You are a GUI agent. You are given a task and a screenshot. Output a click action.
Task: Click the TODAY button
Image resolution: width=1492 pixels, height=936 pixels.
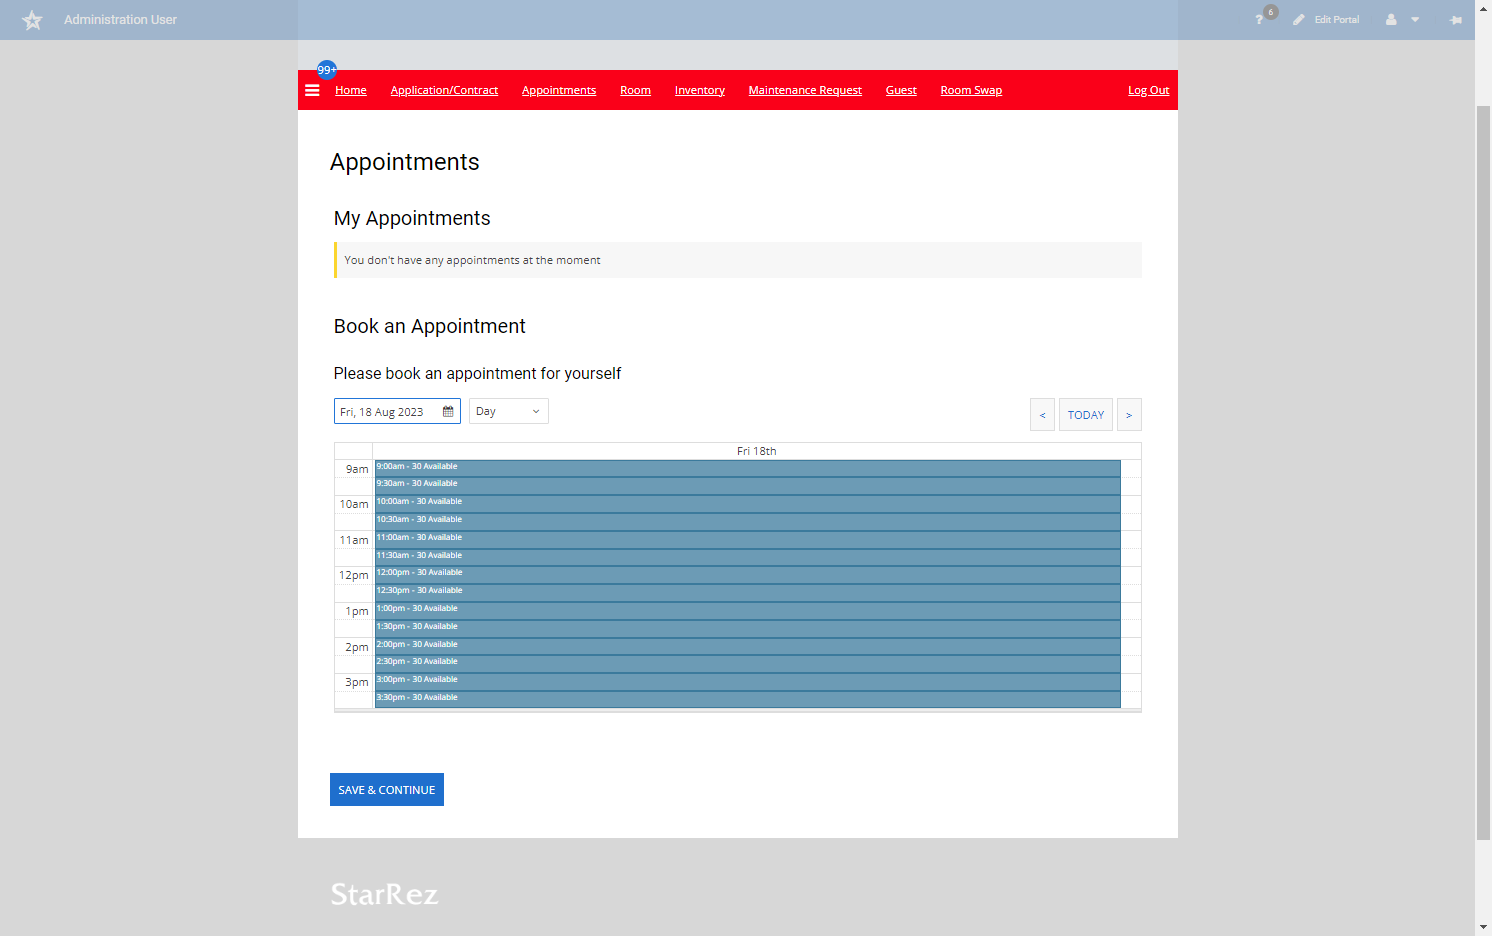pos(1086,415)
